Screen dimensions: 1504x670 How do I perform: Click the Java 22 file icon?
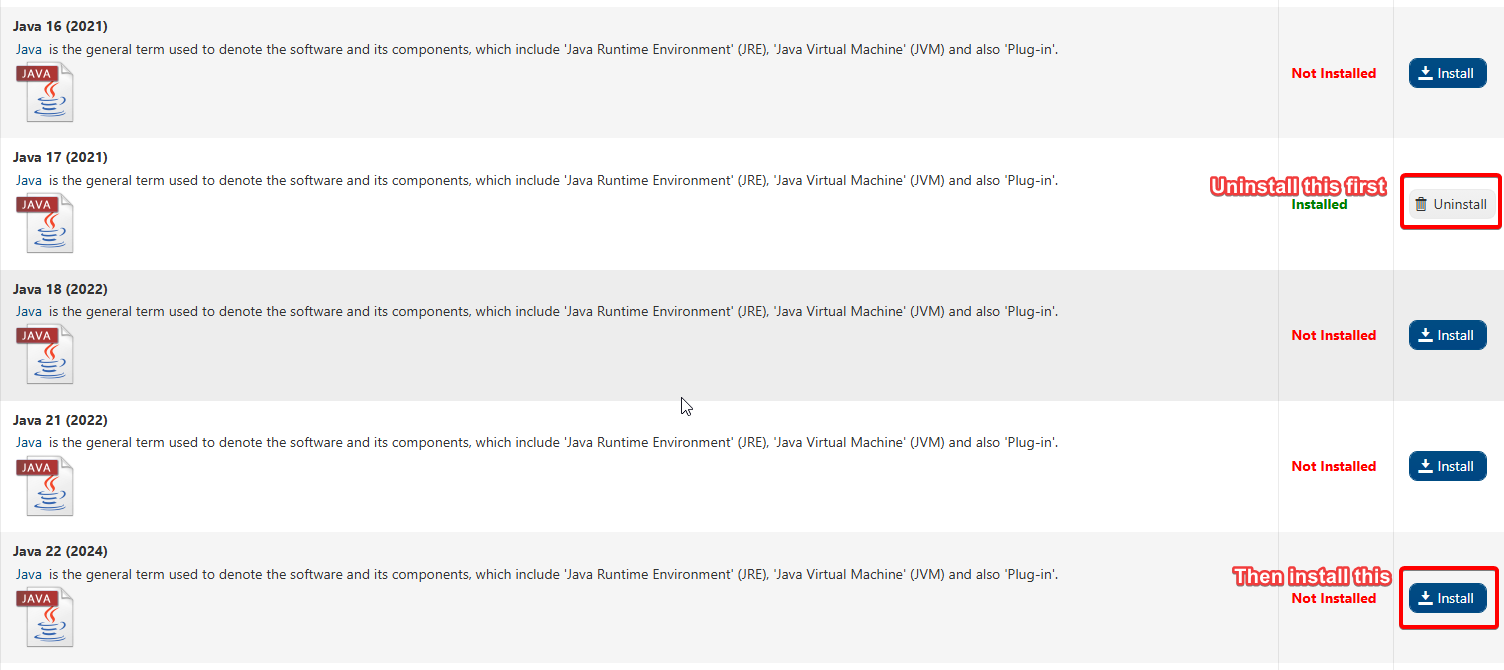[x=44, y=617]
